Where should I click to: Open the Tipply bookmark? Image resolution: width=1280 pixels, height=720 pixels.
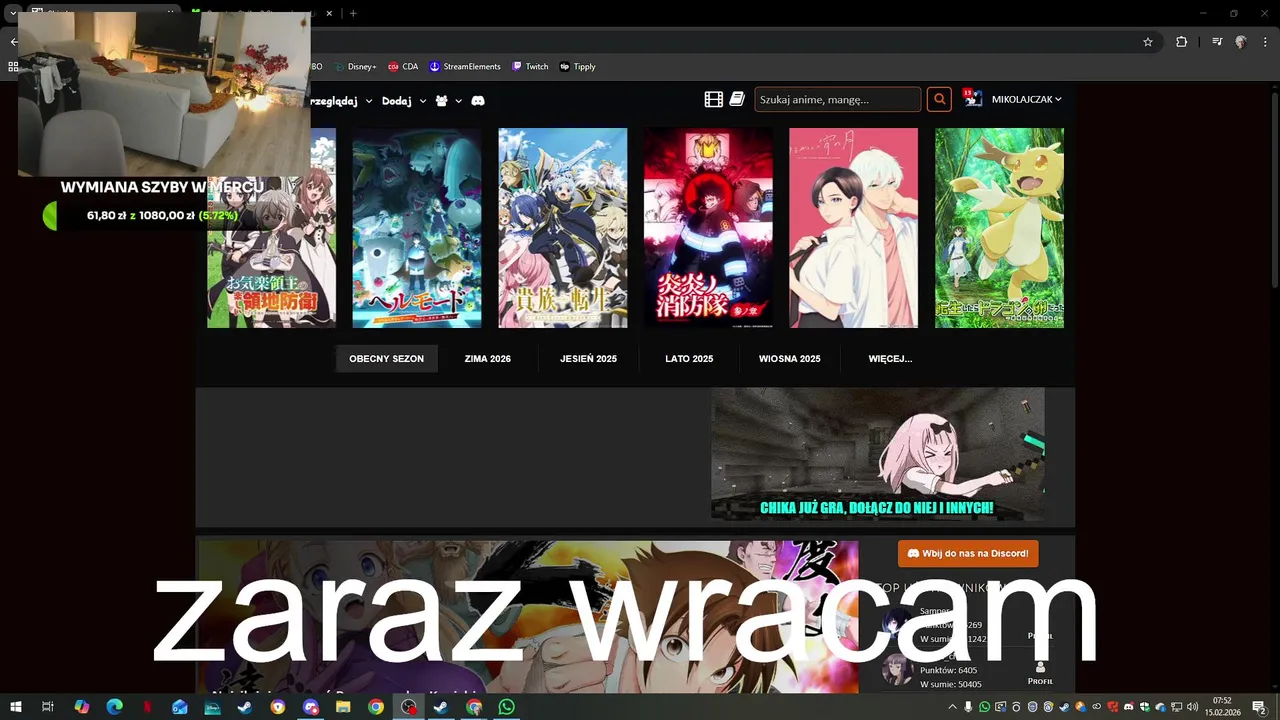point(578,66)
